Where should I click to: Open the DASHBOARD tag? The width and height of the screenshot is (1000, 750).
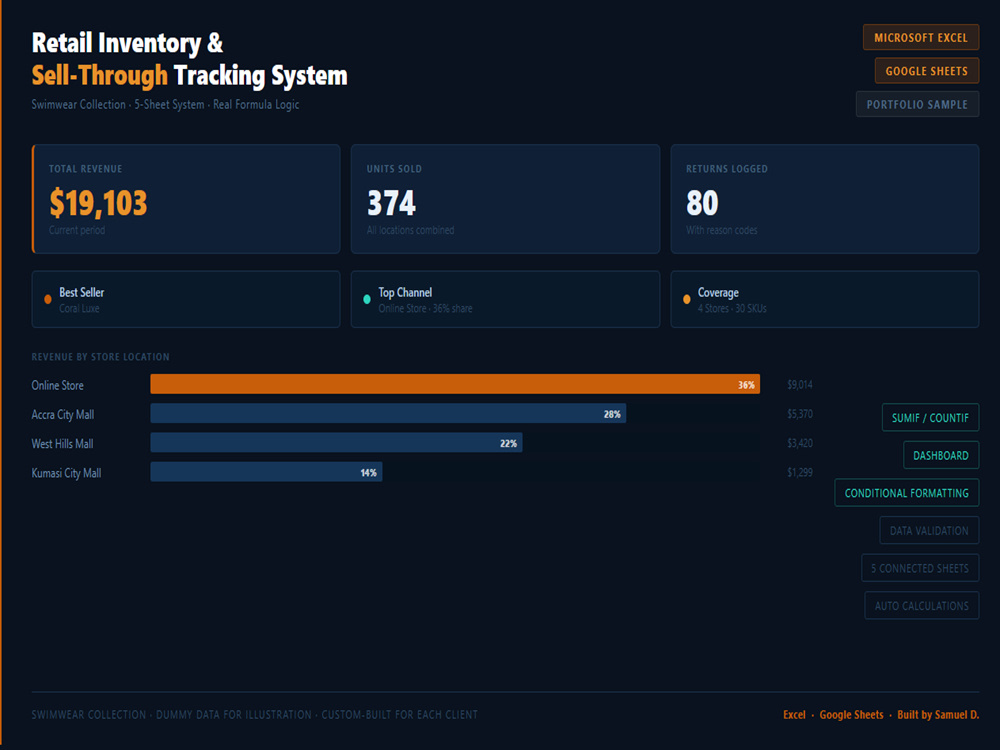click(x=941, y=455)
